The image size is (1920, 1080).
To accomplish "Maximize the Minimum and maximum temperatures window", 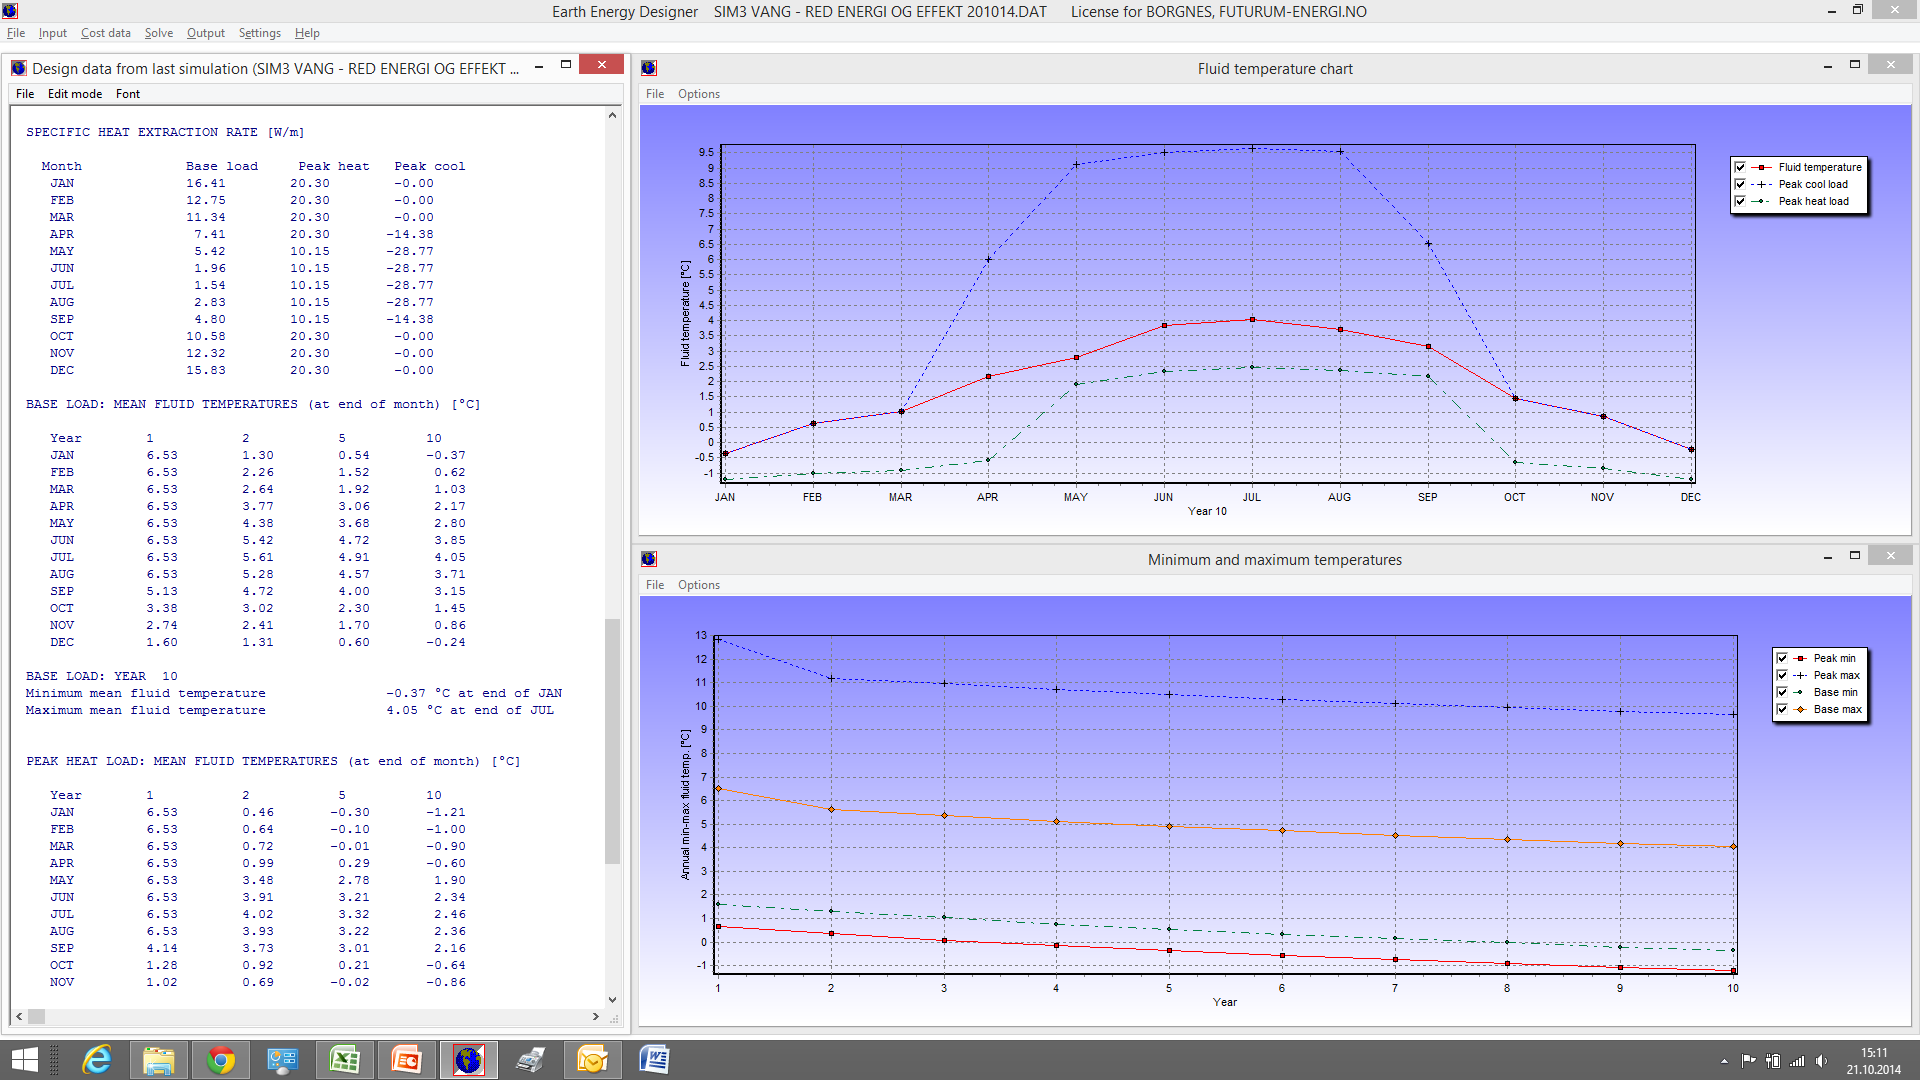I will click(x=1855, y=556).
